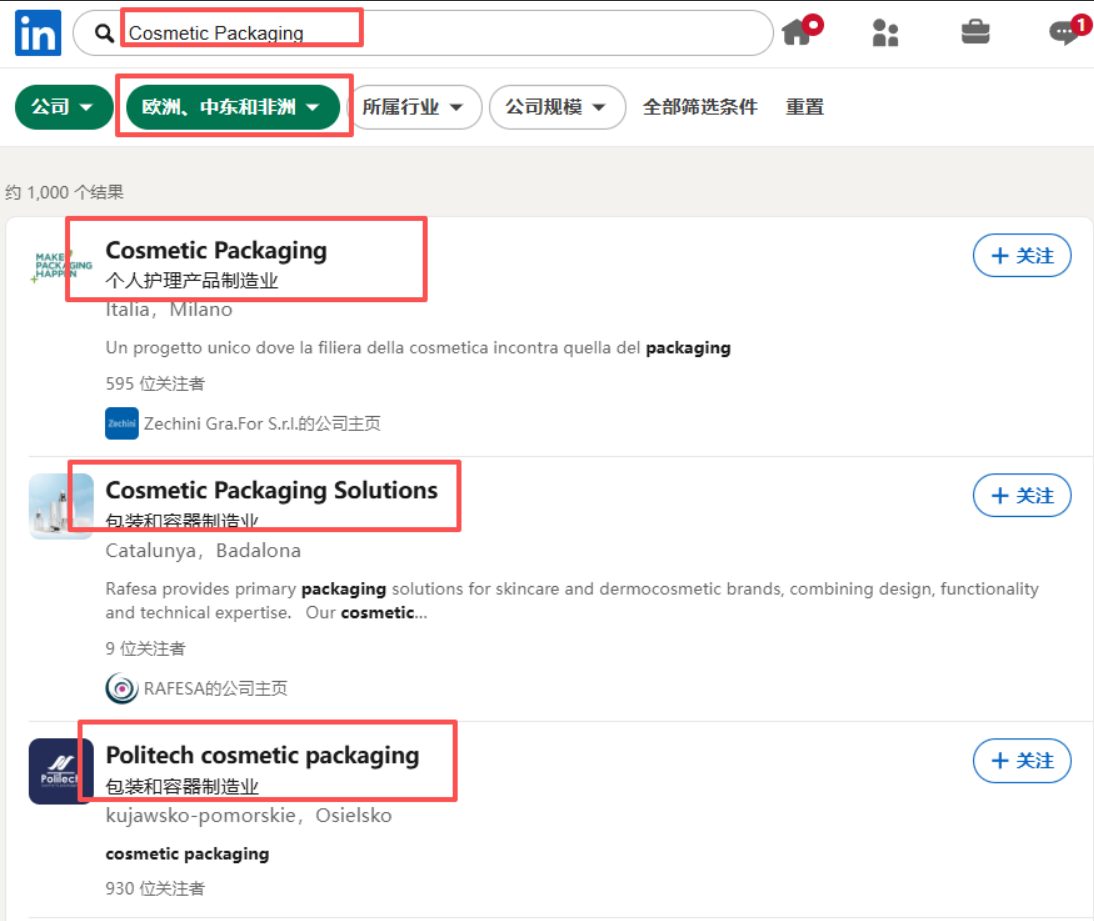The image size is (1094, 921).
Task: Focus the Cosmetic Packaging search field
Action: [423, 33]
